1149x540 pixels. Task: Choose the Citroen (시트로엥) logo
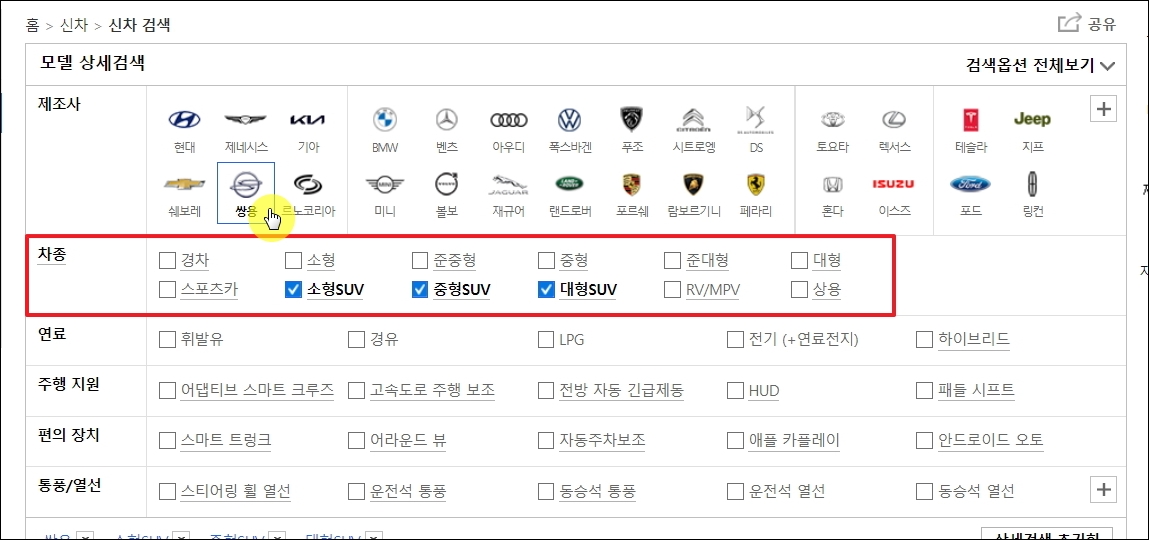coord(692,120)
